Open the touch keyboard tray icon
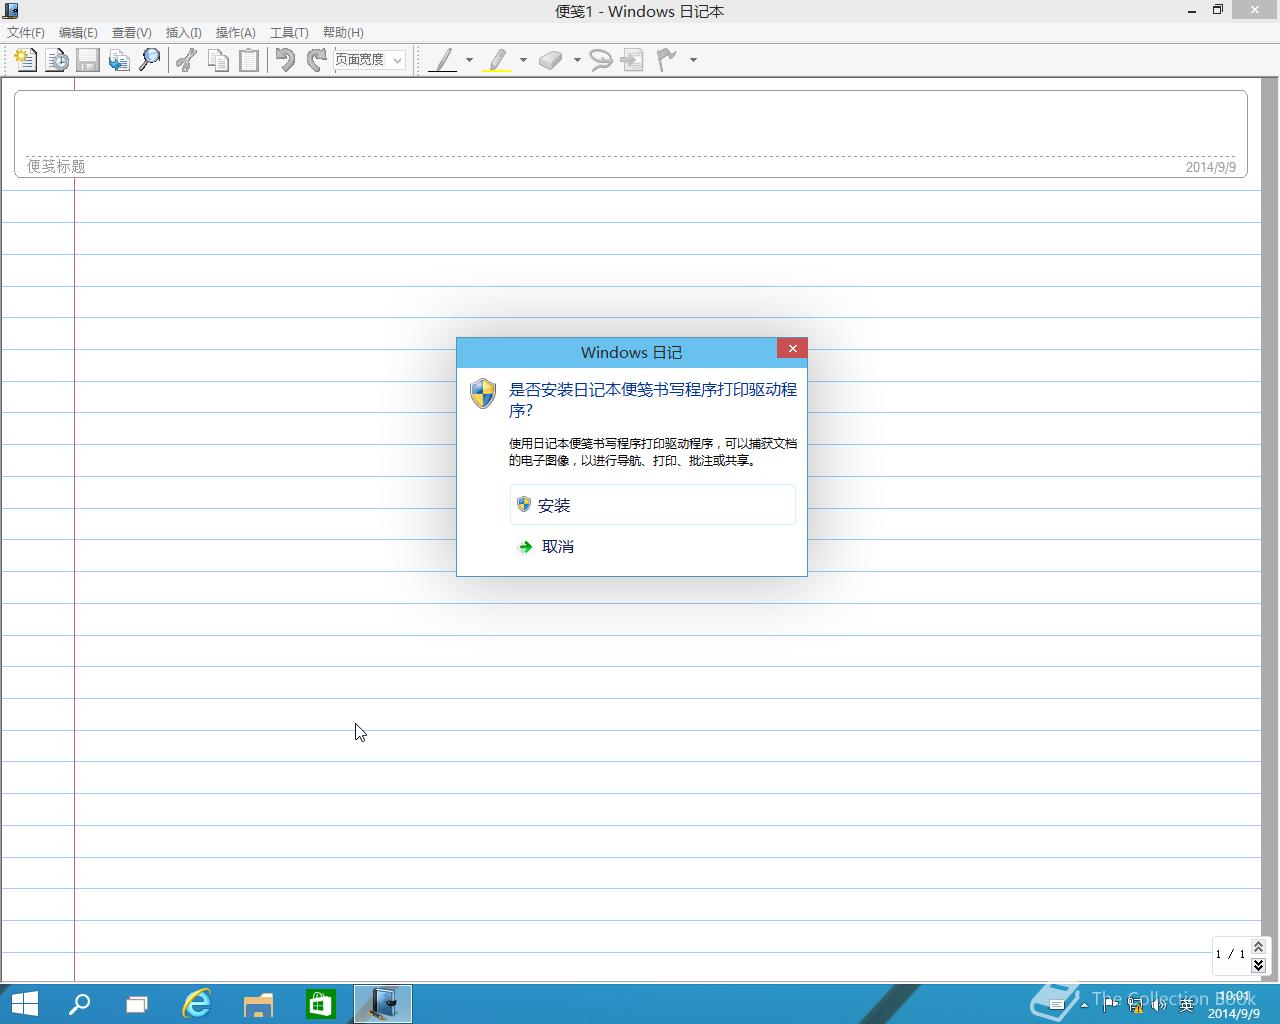This screenshot has height=1024, width=1280. pyautogui.click(x=1057, y=1005)
